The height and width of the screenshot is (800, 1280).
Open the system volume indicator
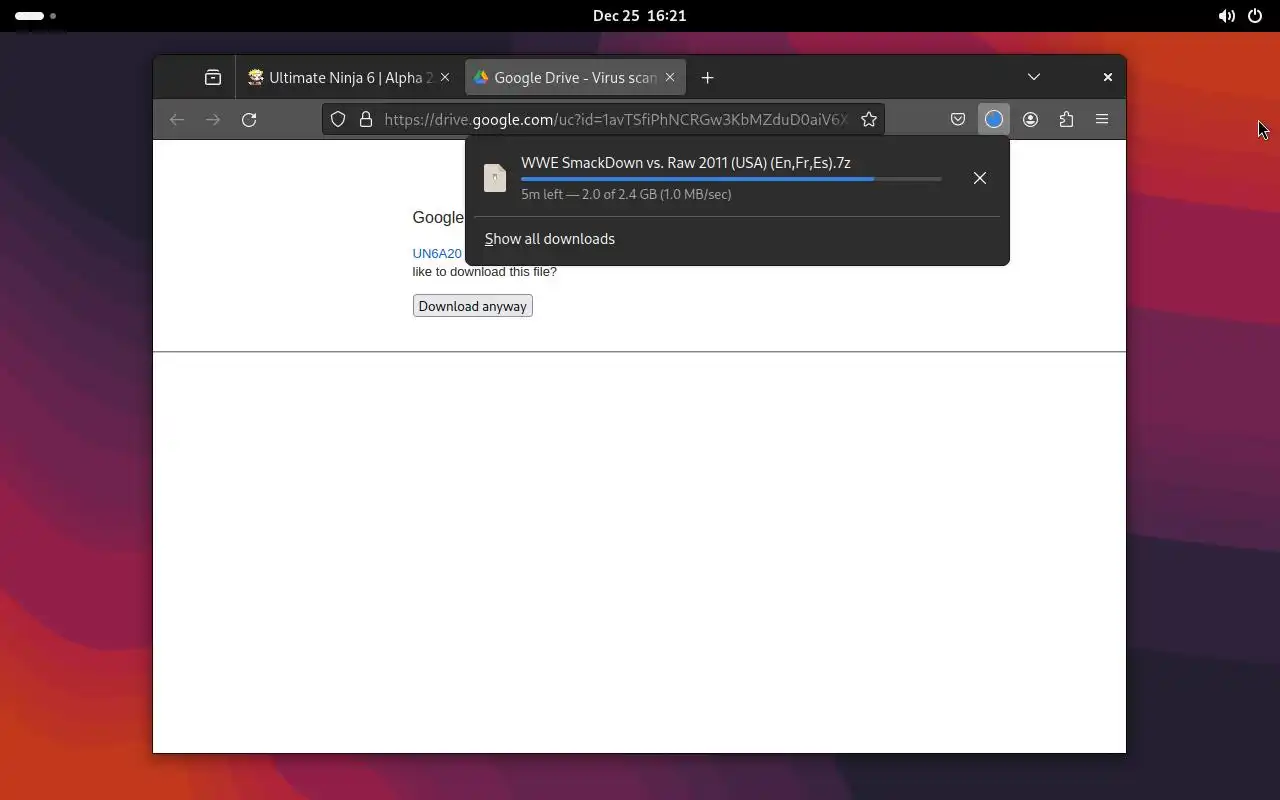click(x=1226, y=16)
